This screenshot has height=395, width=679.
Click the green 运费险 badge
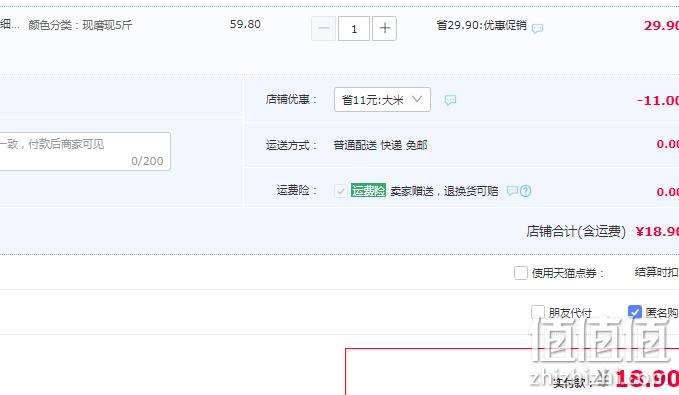pos(368,191)
